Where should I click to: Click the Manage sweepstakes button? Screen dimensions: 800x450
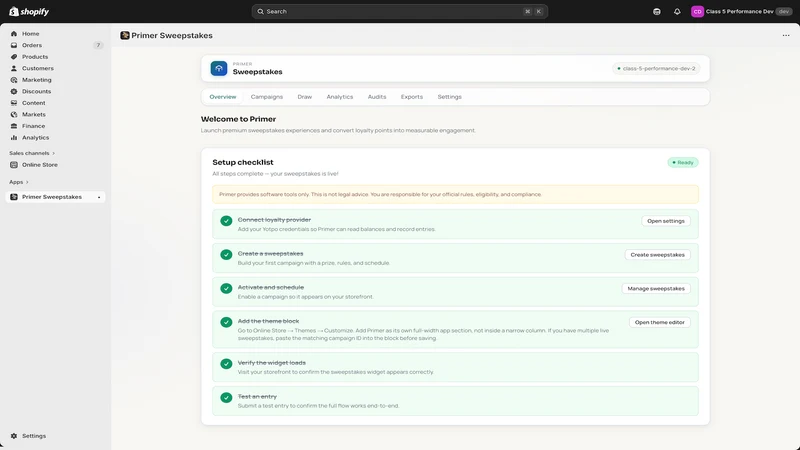[x=656, y=288]
